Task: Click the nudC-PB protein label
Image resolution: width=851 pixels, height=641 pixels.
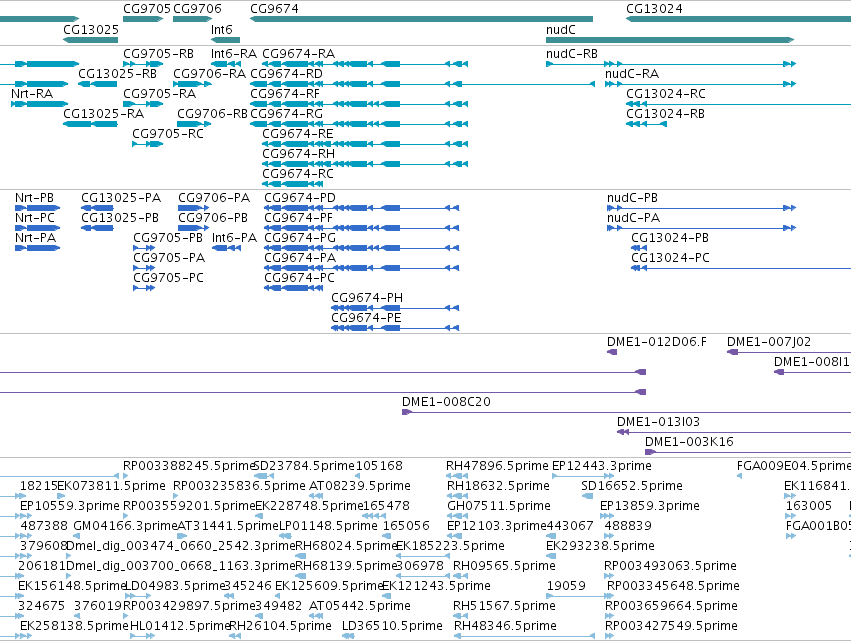Action: click(x=632, y=198)
